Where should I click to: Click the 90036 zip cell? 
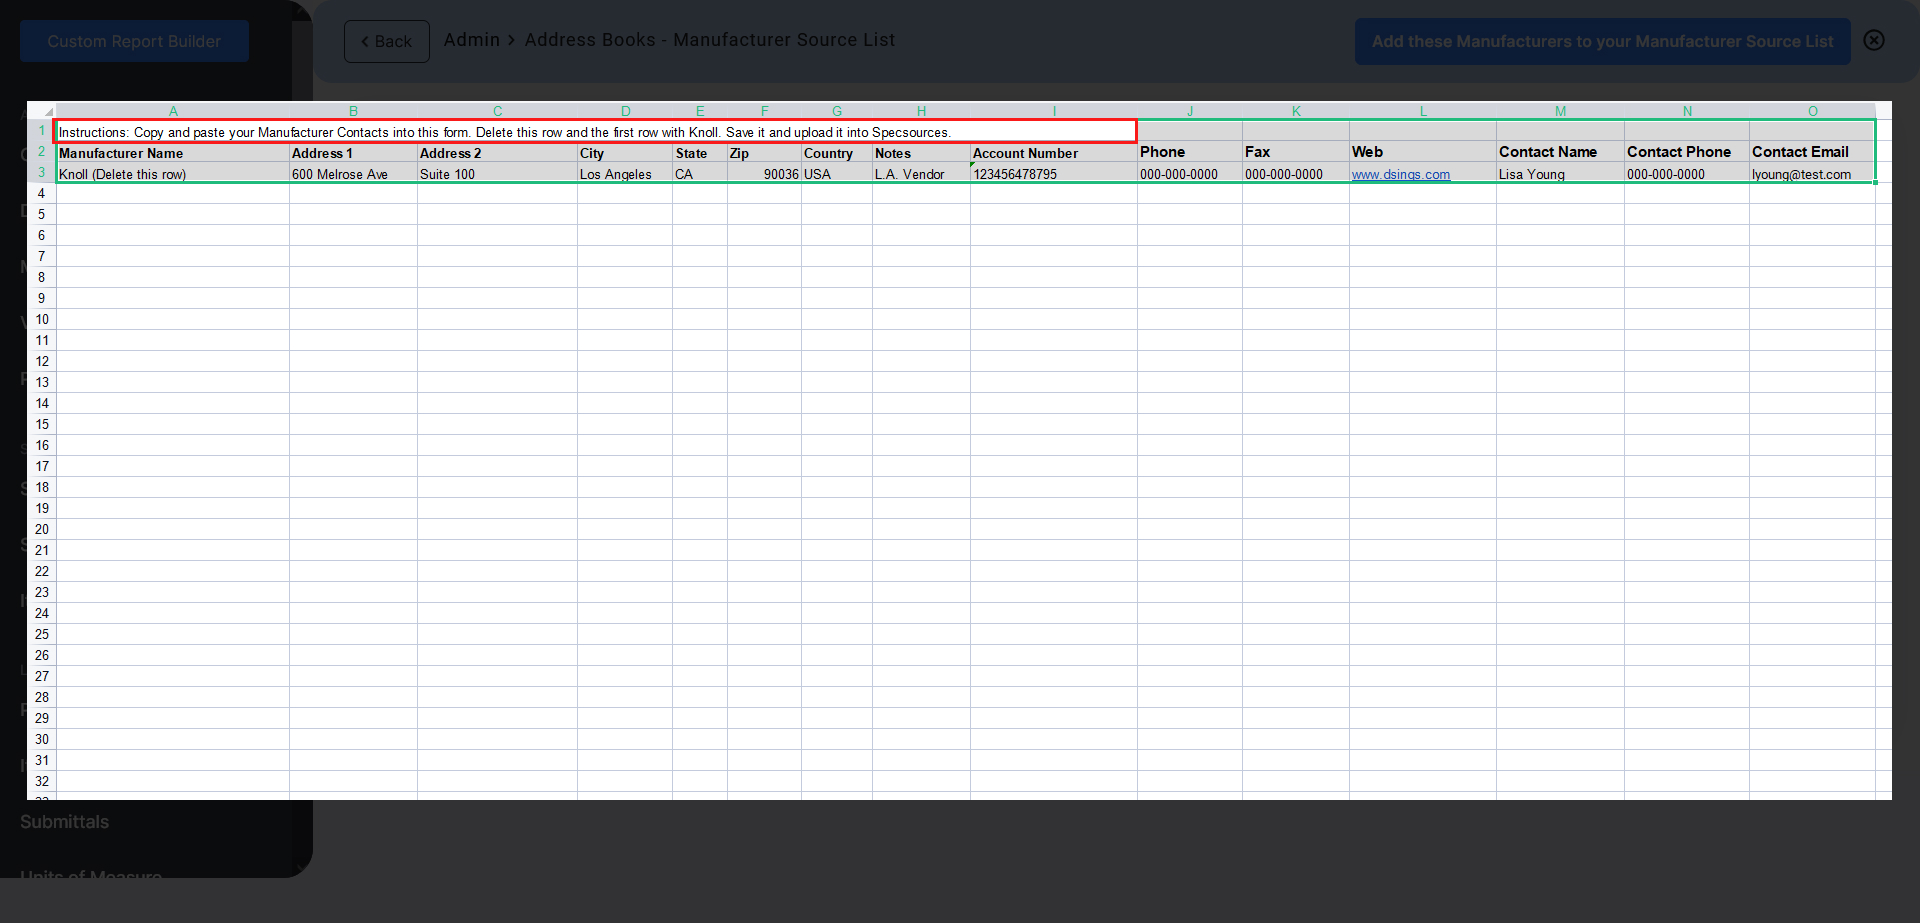coord(764,174)
